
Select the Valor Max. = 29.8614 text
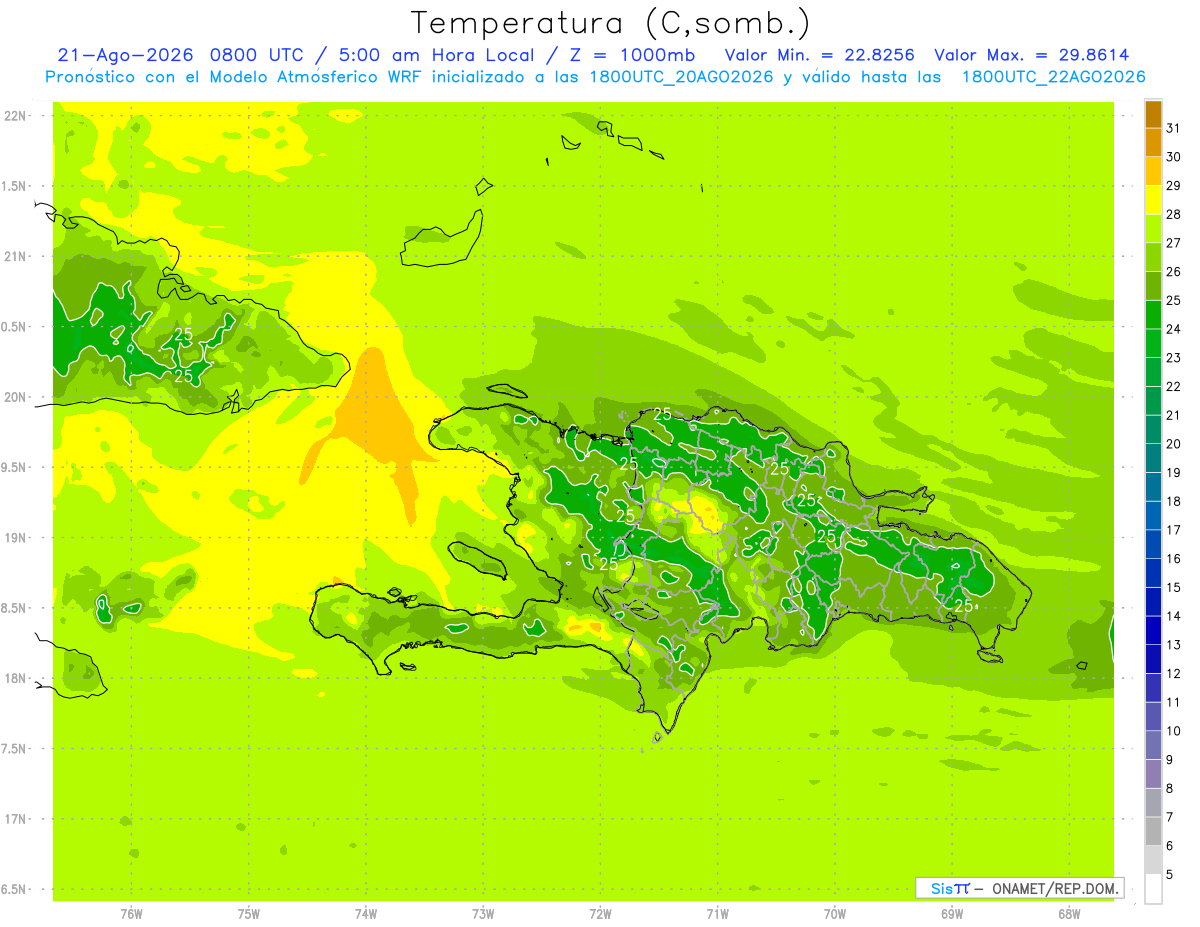1032,55
